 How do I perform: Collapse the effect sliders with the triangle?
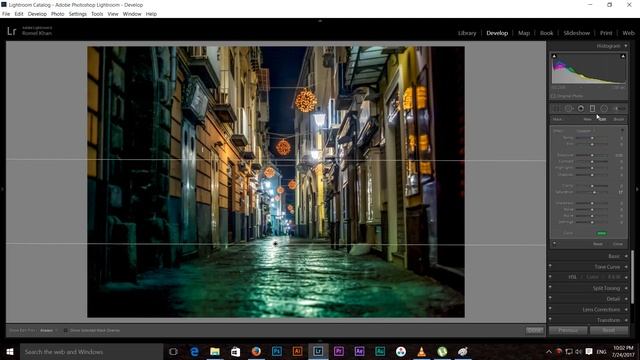[622, 131]
